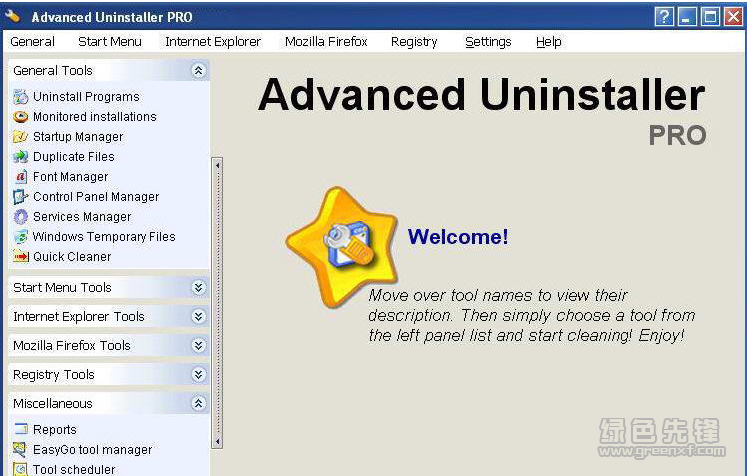Click the Registry Tools header label

(x=54, y=375)
